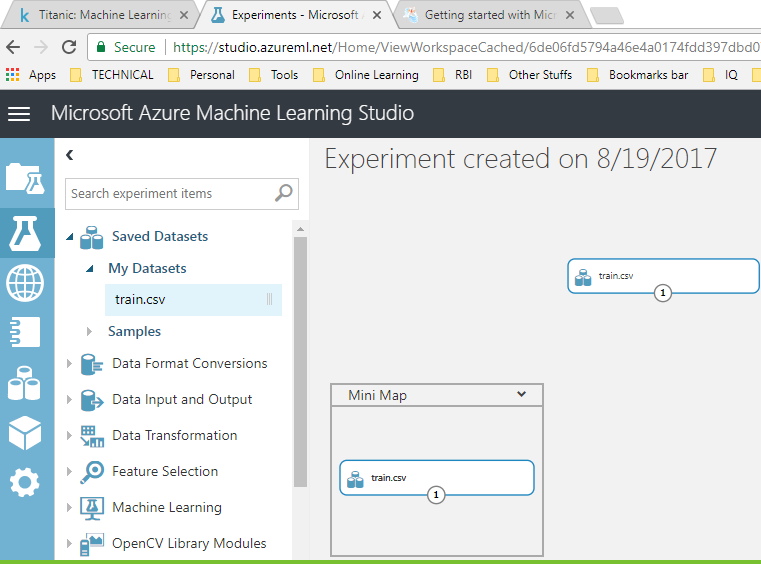This screenshot has height=564, width=761.
Task: Open the Settings gear sidebar icon
Action: pos(25,483)
